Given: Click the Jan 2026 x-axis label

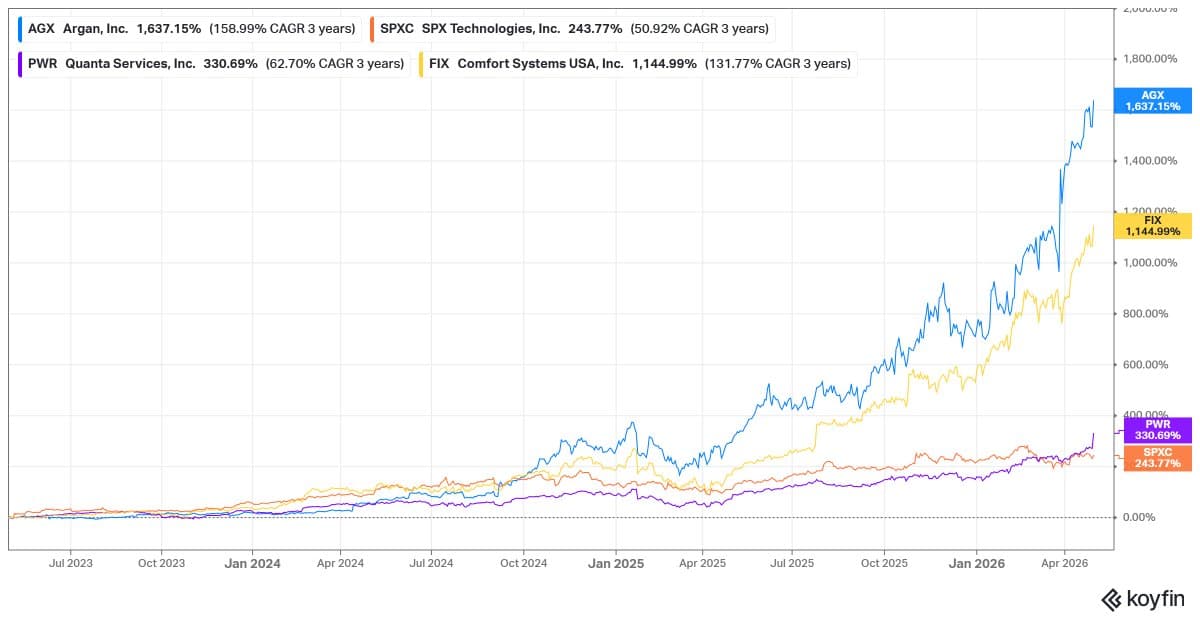Looking at the screenshot, I should (x=977, y=563).
